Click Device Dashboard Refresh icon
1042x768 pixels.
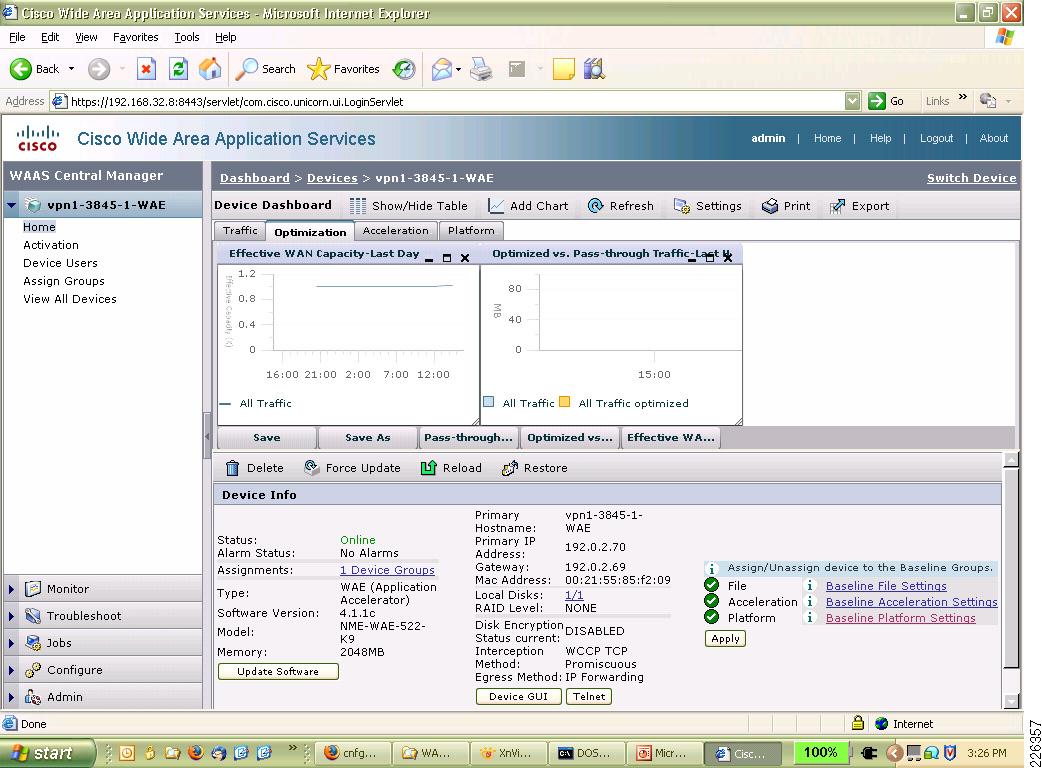tap(595, 206)
